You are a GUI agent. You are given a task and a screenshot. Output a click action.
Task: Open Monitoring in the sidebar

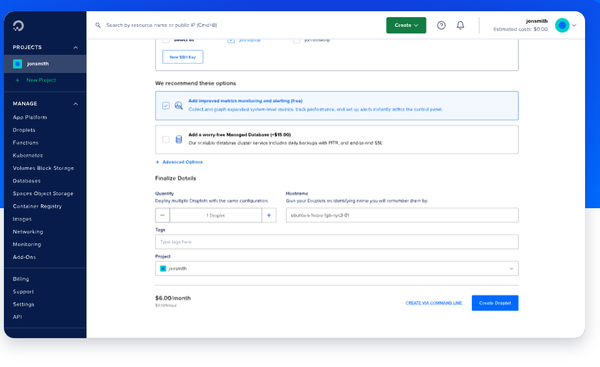[x=27, y=244]
